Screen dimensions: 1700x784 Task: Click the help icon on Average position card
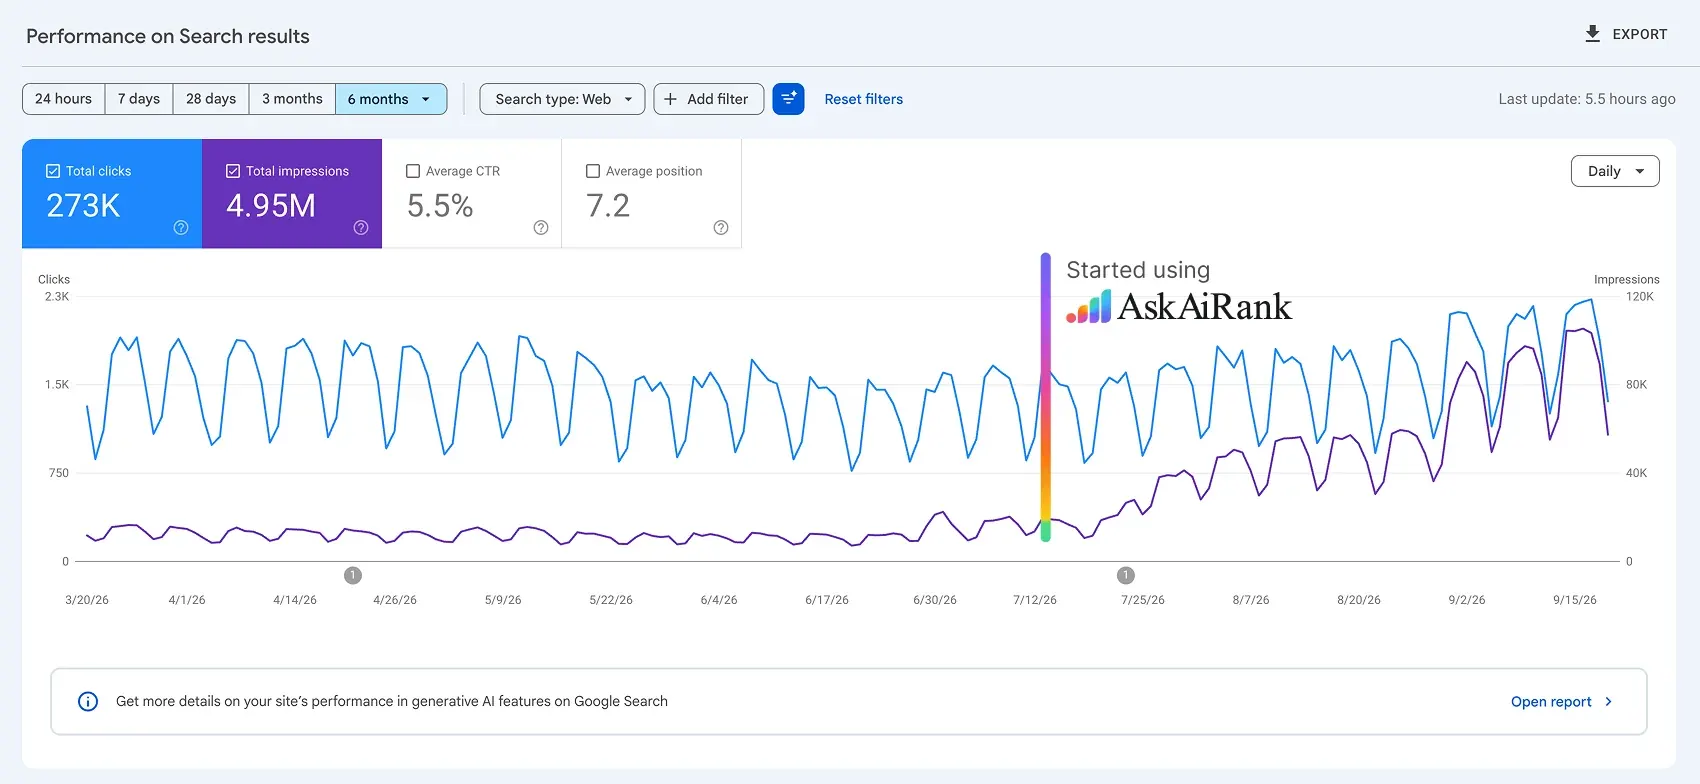(721, 228)
